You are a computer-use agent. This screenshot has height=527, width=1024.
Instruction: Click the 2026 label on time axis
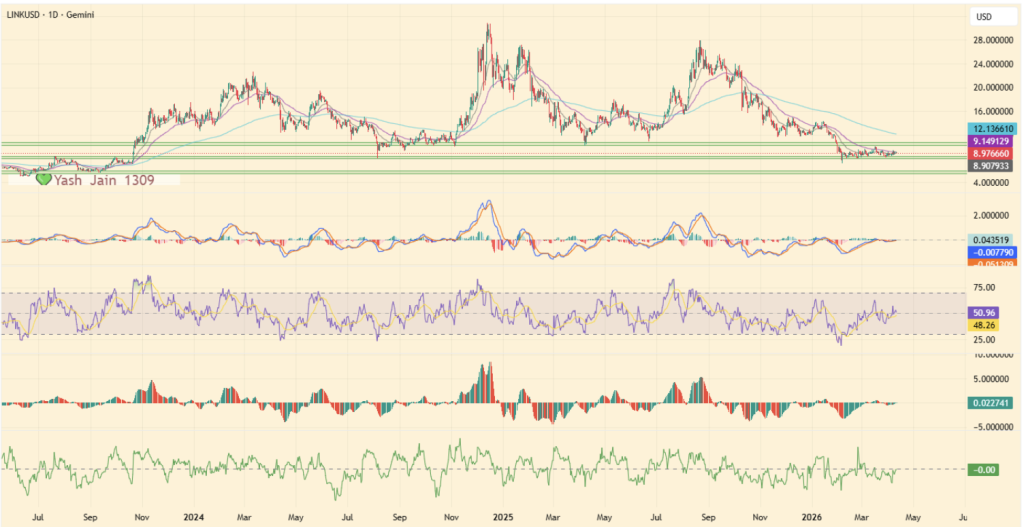[x=813, y=516]
